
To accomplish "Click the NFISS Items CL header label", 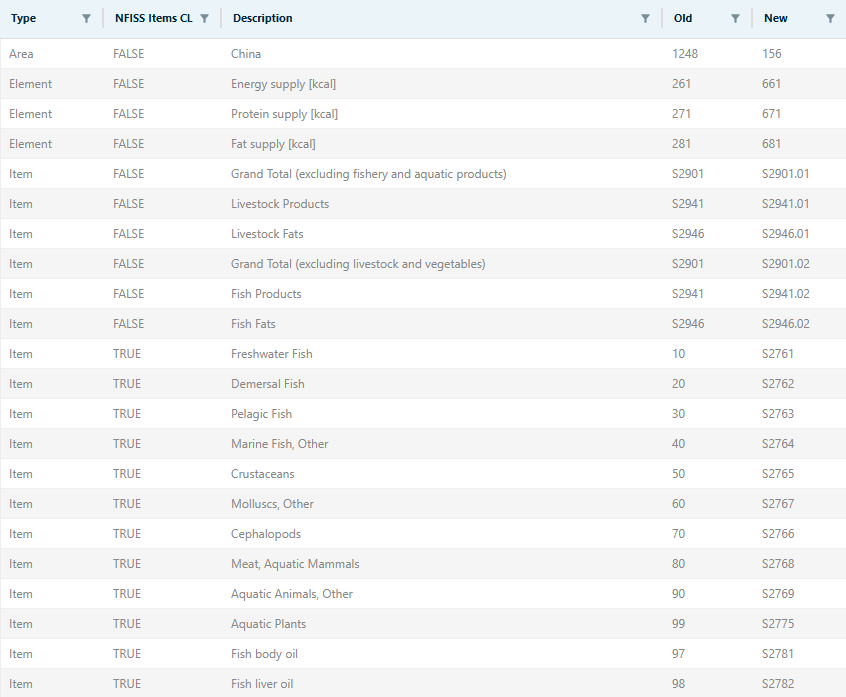I will tap(153, 18).
